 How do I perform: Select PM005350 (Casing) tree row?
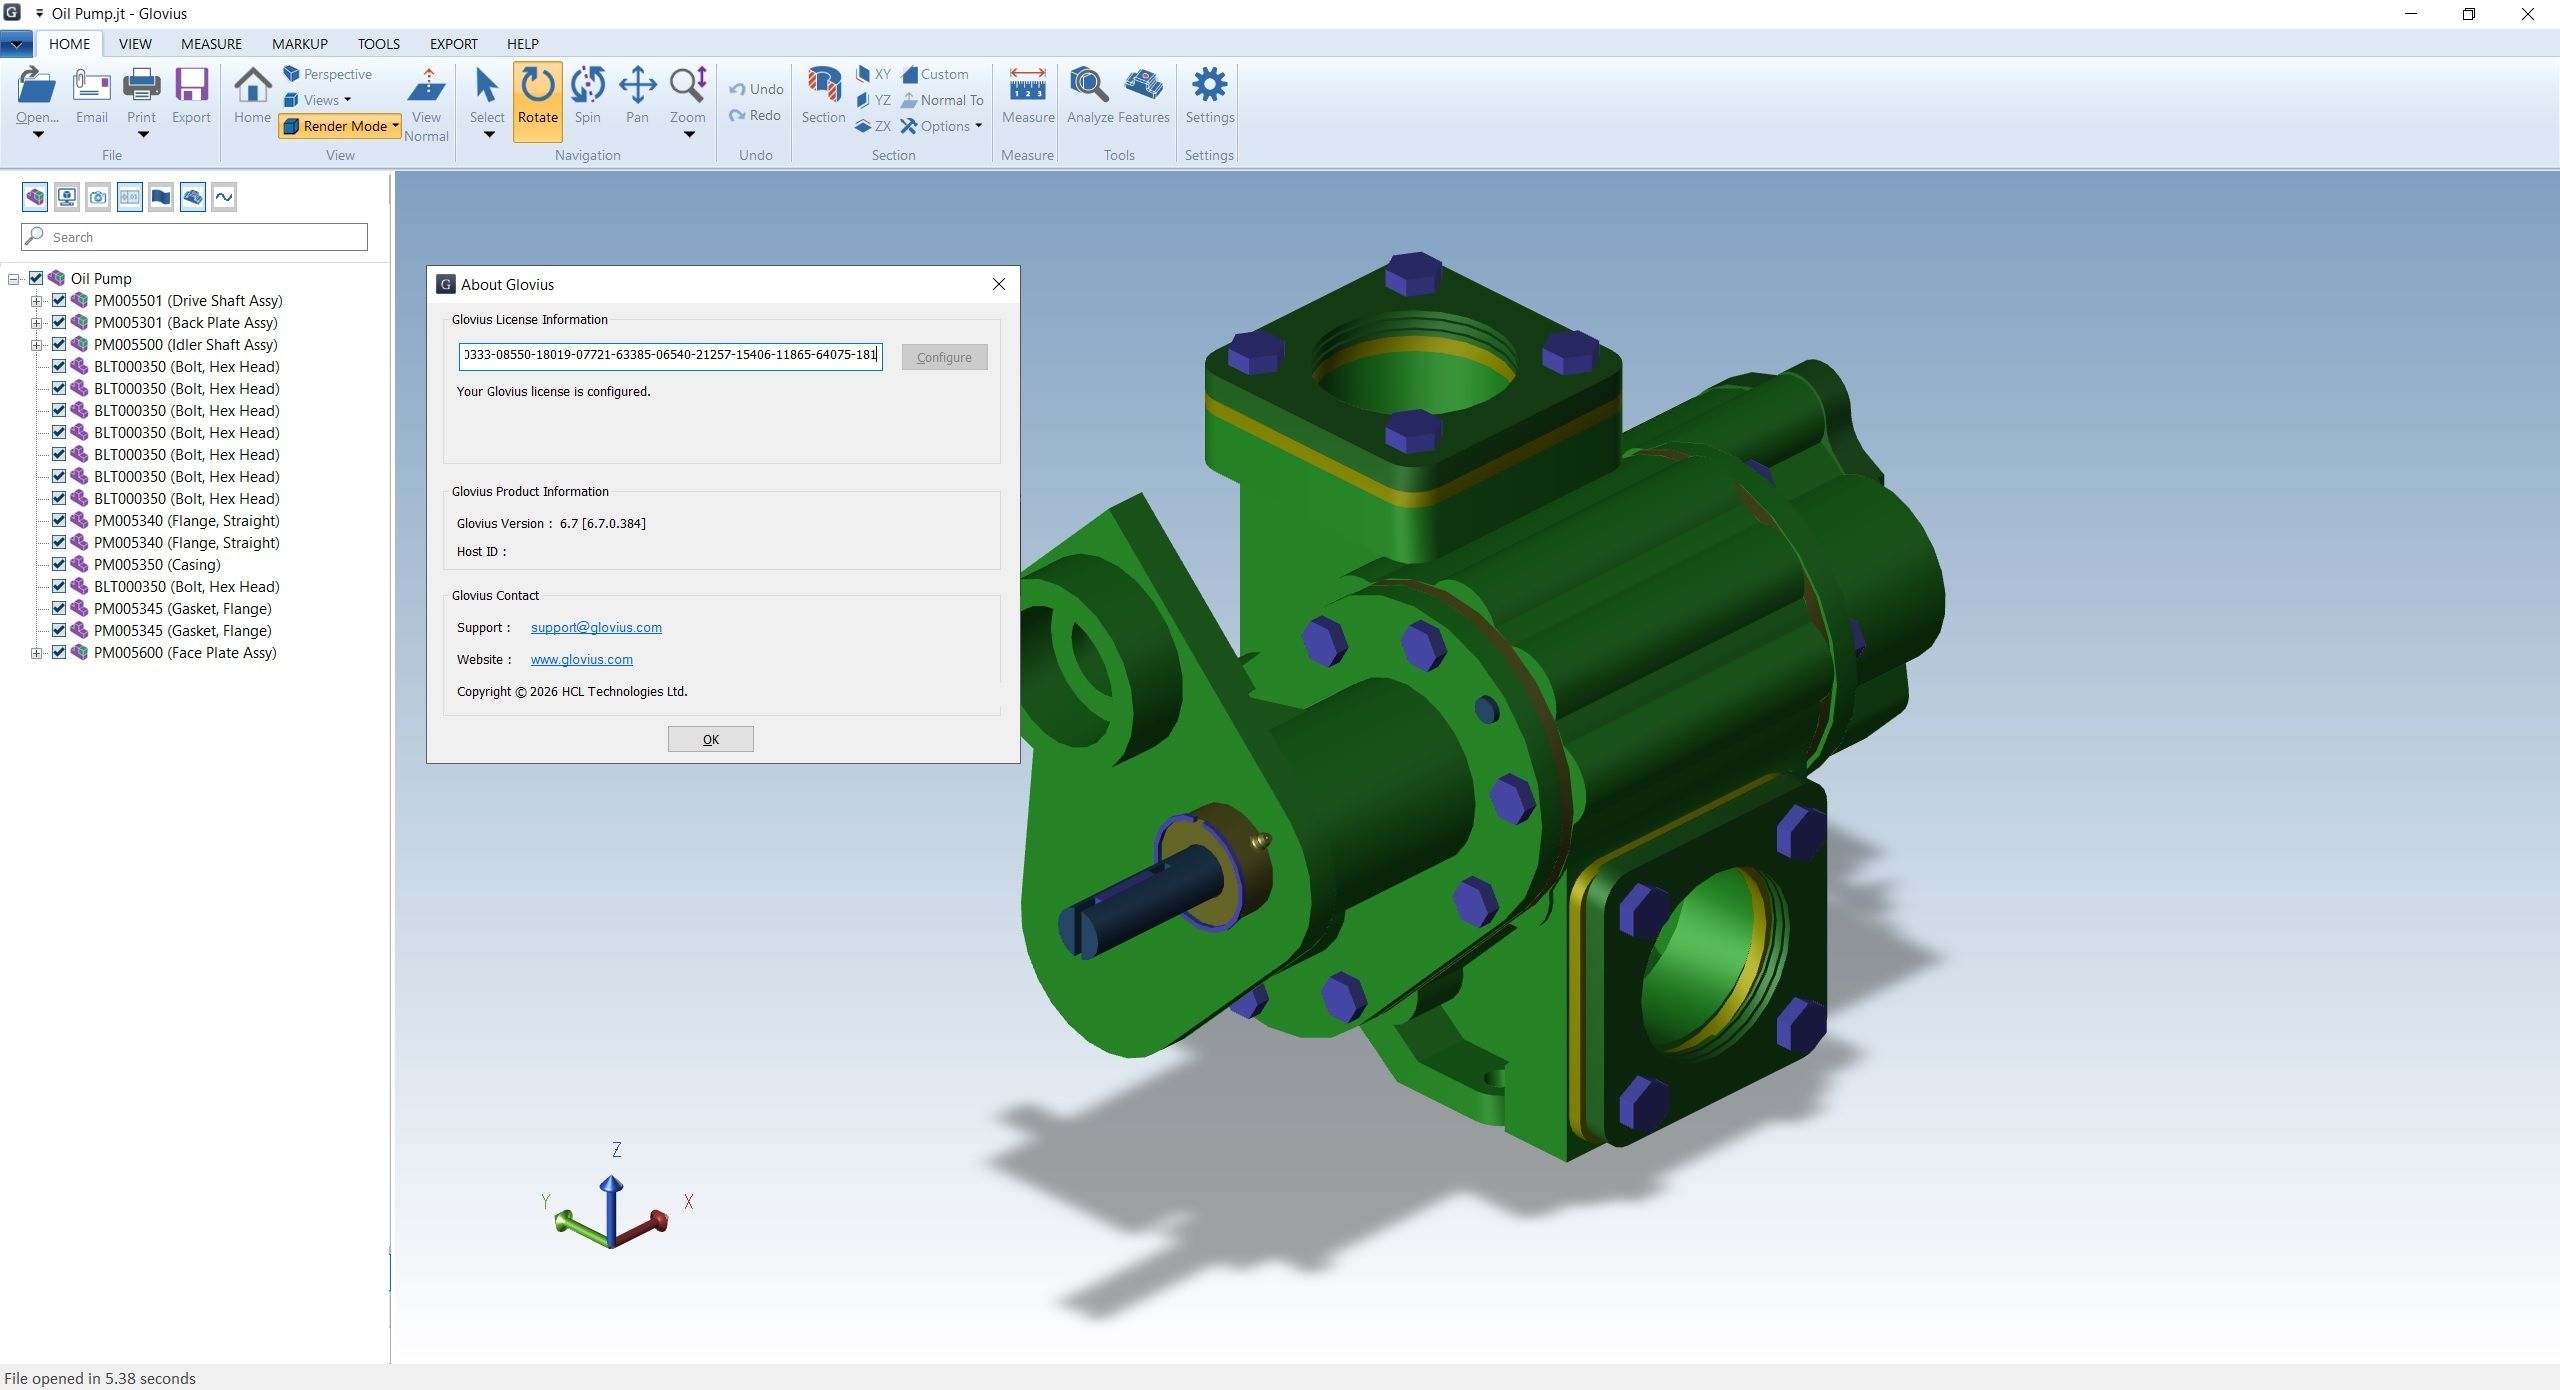point(157,564)
